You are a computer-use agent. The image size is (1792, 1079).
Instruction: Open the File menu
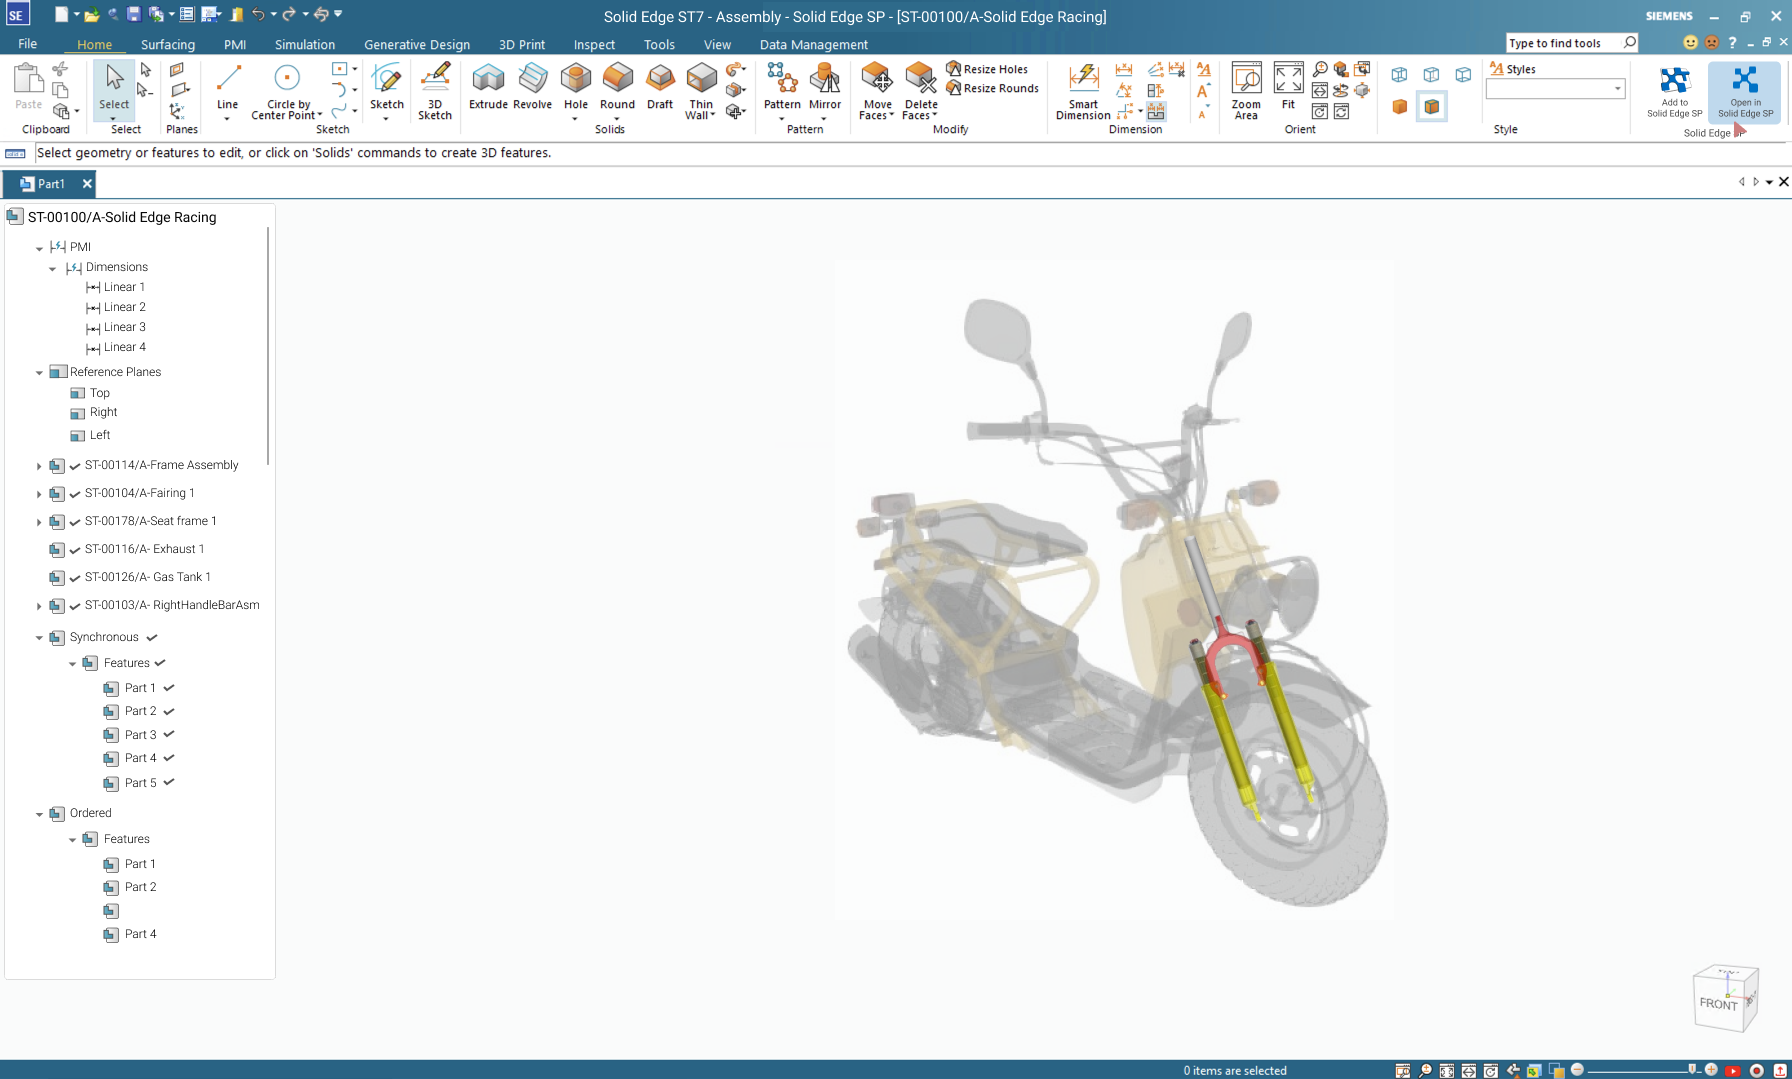click(28, 44)
